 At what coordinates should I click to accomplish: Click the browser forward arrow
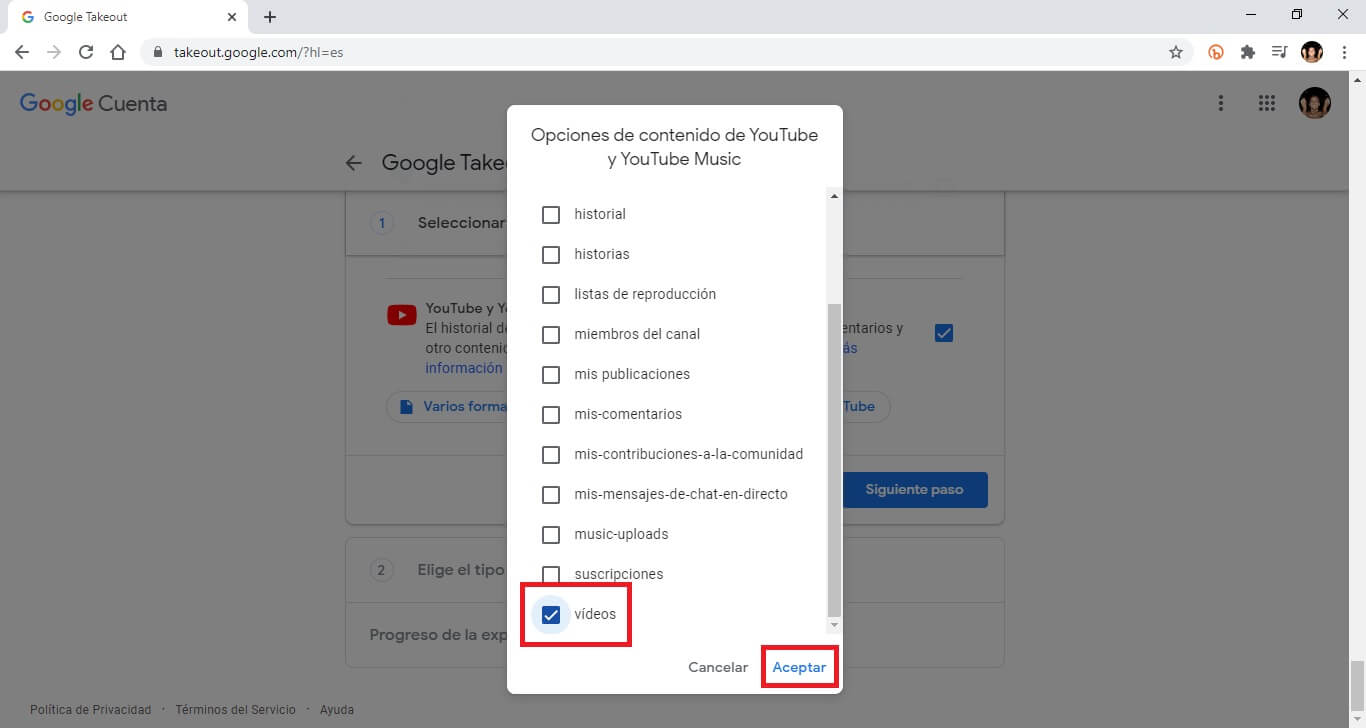tap(54, 52)
